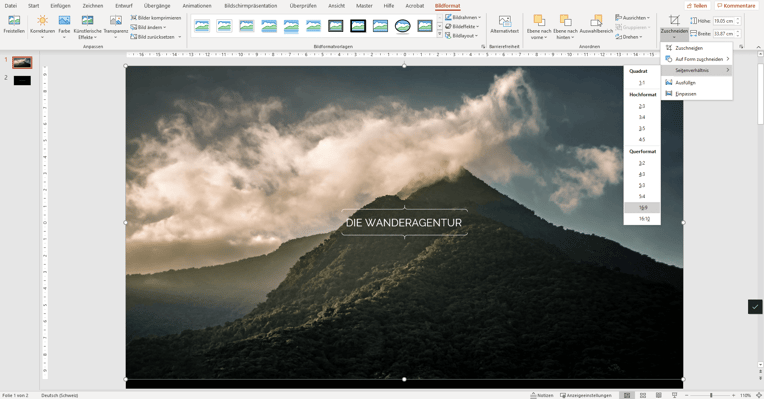Choose the 16:10 landscape aspect ratio
The height and width of the screenshot is (399, 764).
(642, 219)
